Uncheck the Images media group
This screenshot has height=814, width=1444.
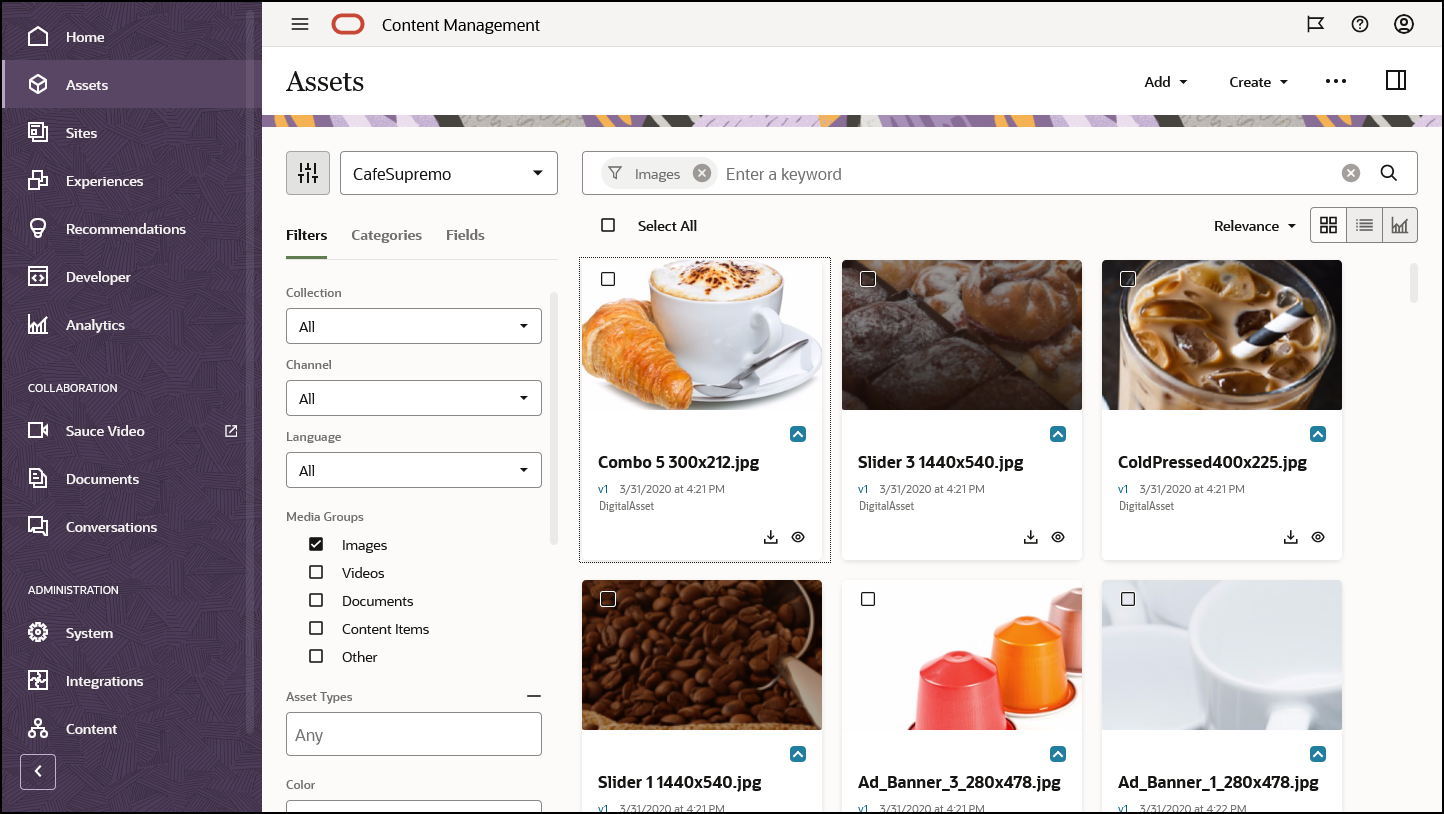pyautogui.click(x=316, y=544)
